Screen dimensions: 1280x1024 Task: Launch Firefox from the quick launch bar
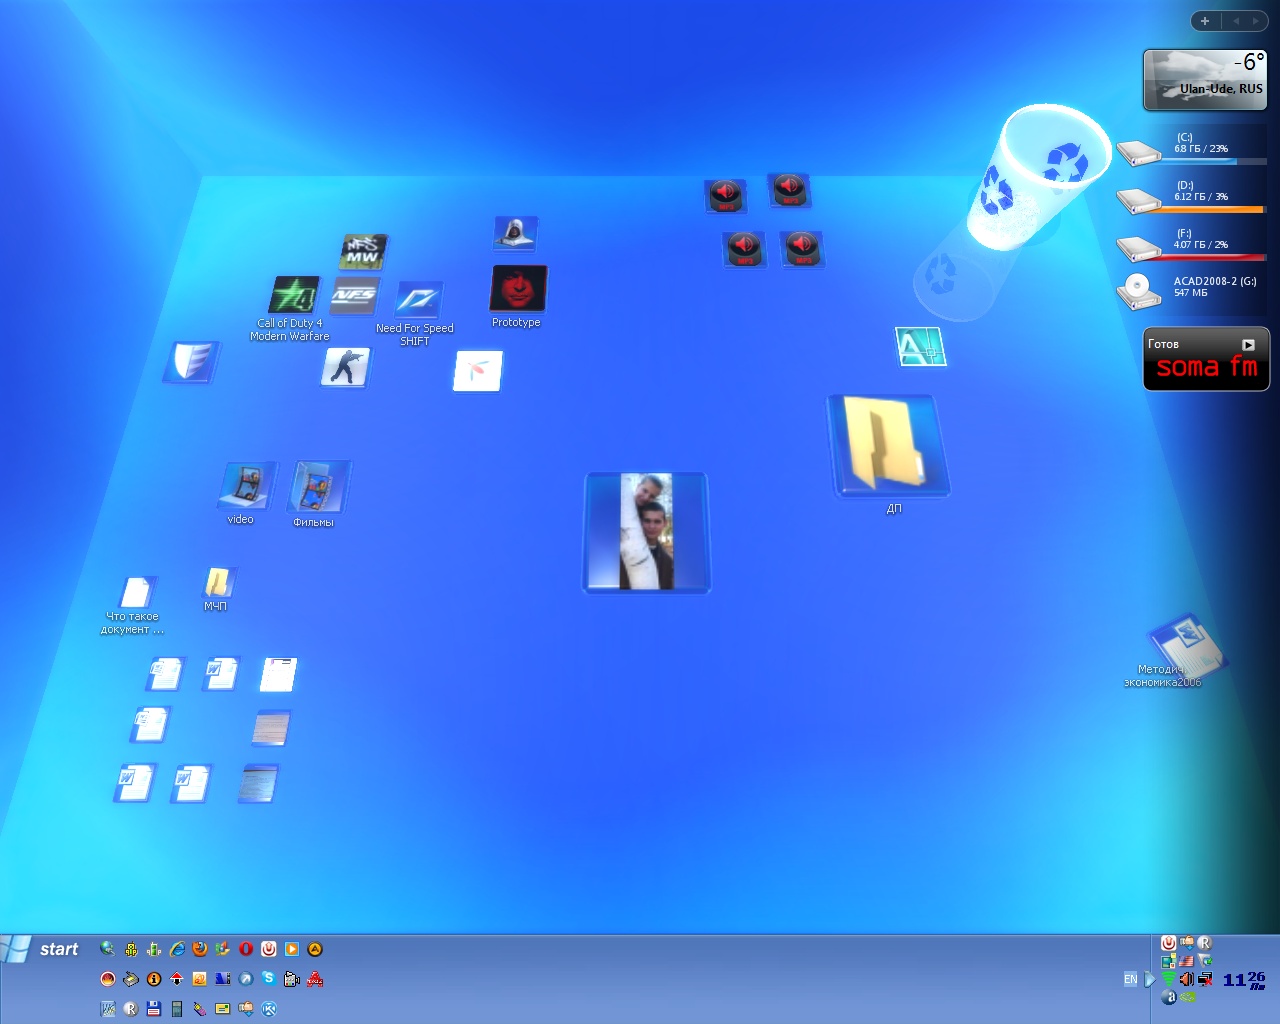pos(200,949)
